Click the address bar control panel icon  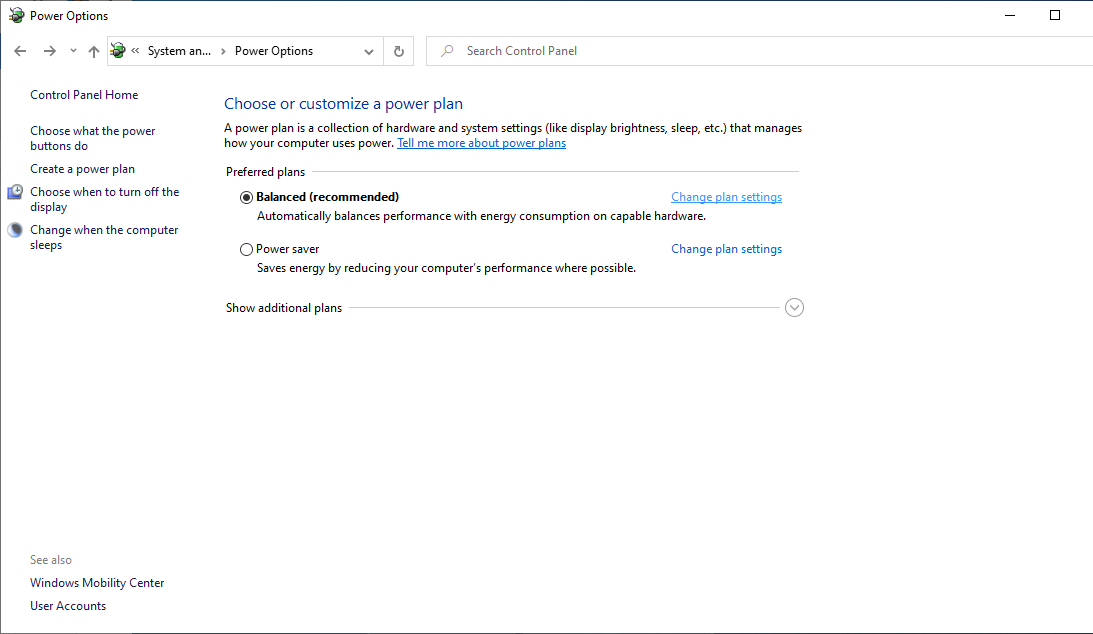point(118,50)
